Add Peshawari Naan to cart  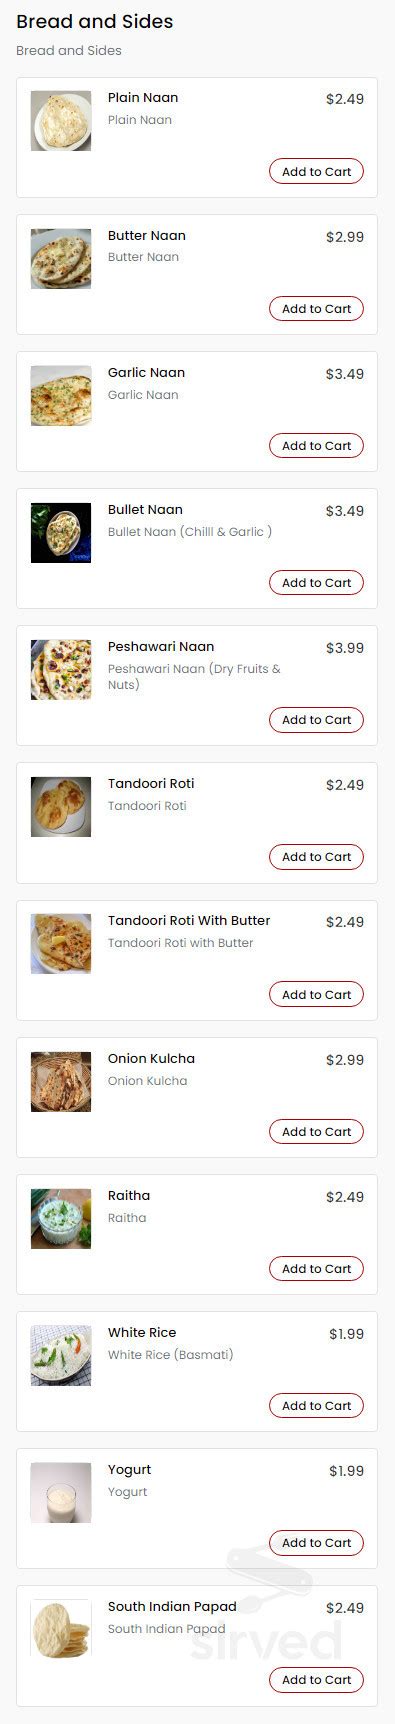[x=316, y=720]
